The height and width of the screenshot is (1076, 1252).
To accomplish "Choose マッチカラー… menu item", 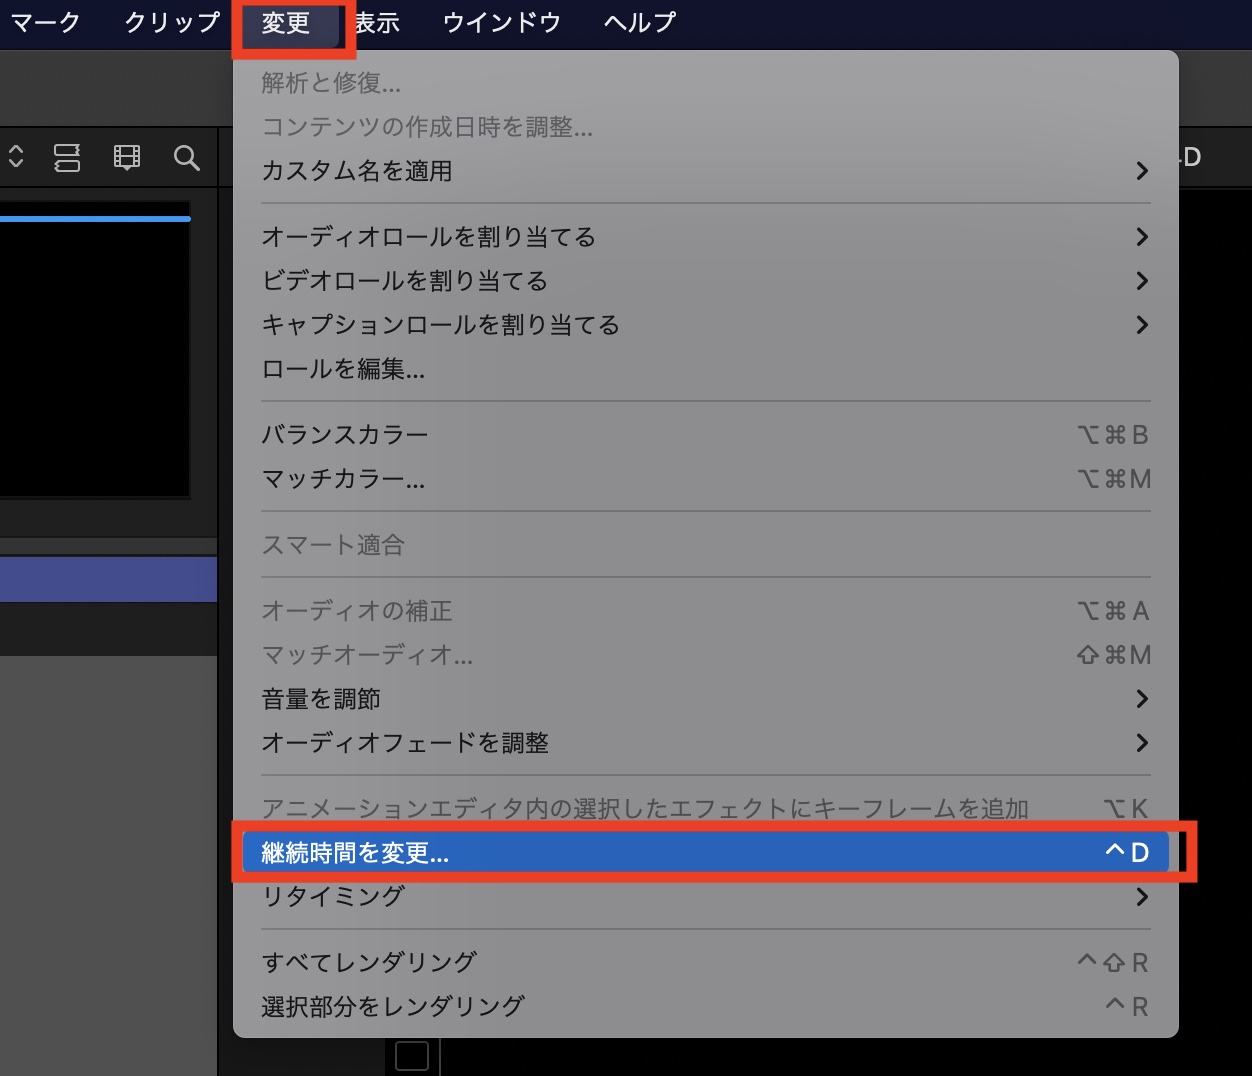I will pyautogui.click(x=343, y=479).
